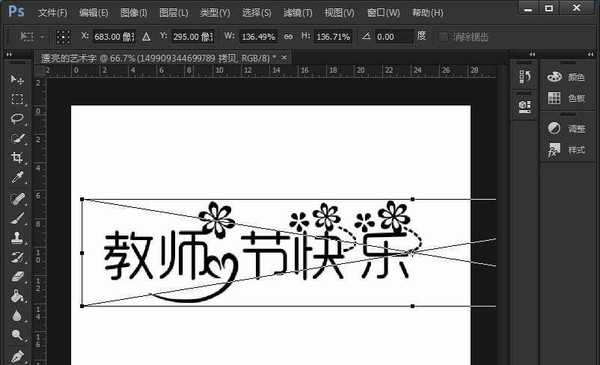The image size is (600, 365).
Task: Toggle relative positioning triangle icon
Action: coord(146,37)
